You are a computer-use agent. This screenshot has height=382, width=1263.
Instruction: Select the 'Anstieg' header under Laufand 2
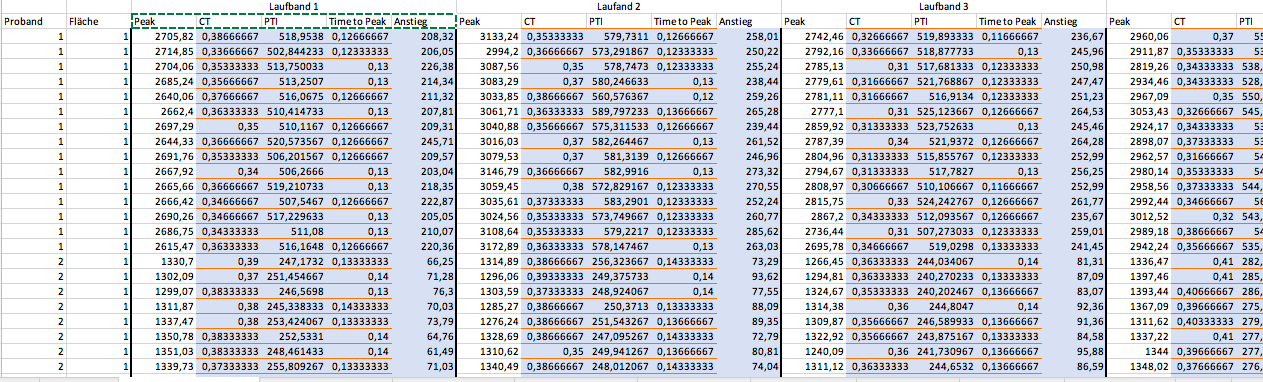click(748, 21)
